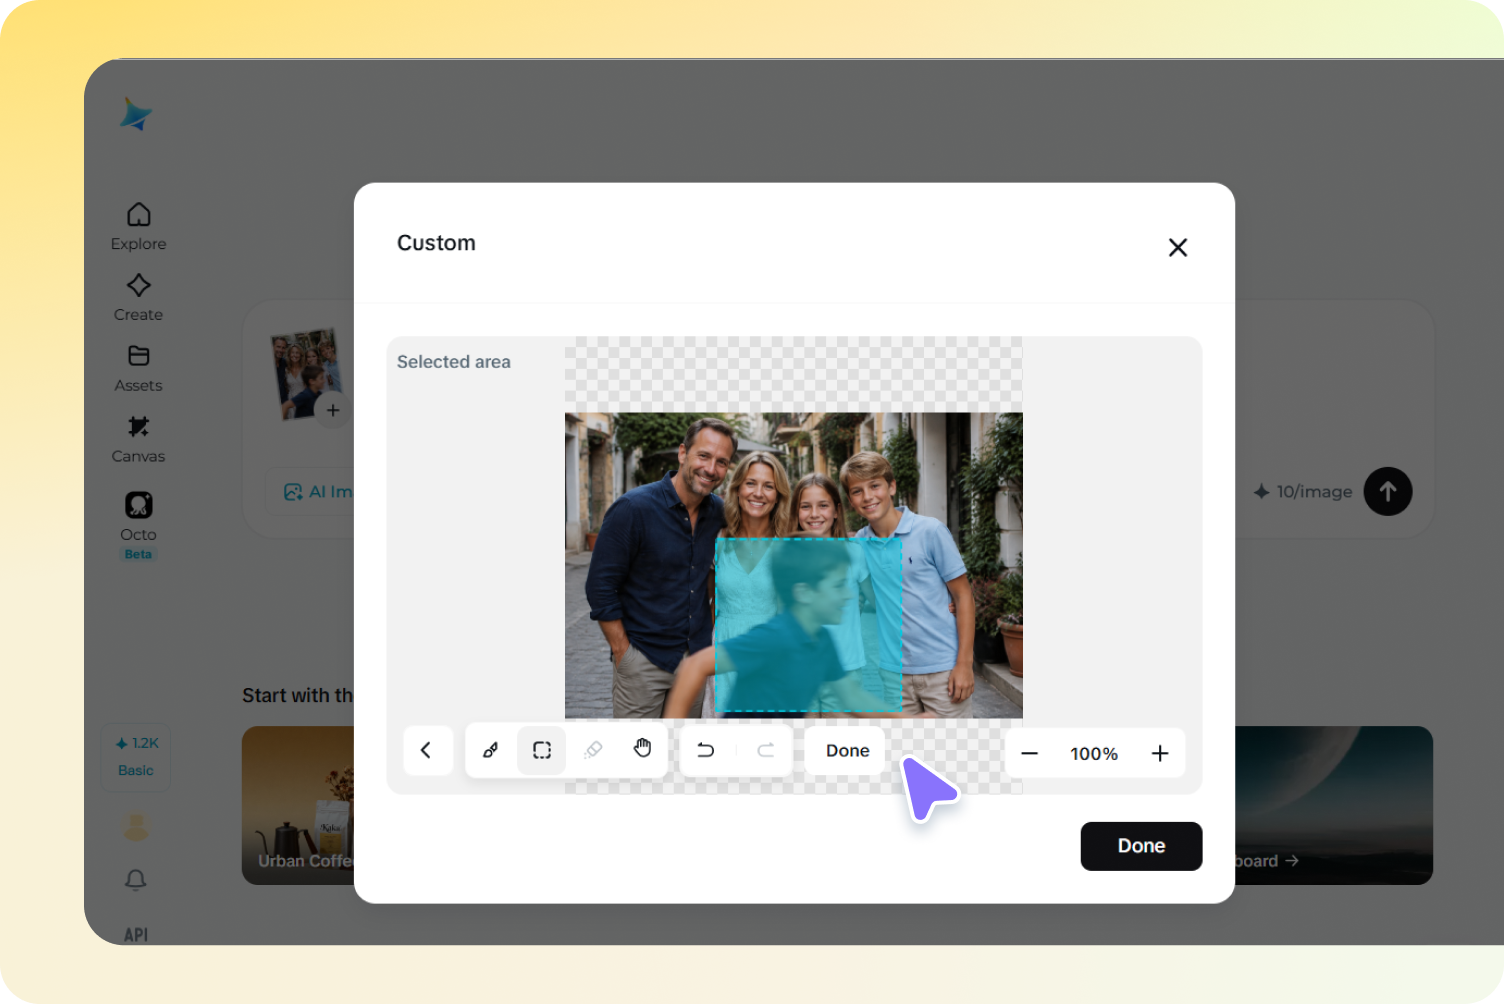Image resolution: width=1504 pixels, height=1004 pixels.
Task: Click the white Done button beside redo
Action: tap(847, 751)
